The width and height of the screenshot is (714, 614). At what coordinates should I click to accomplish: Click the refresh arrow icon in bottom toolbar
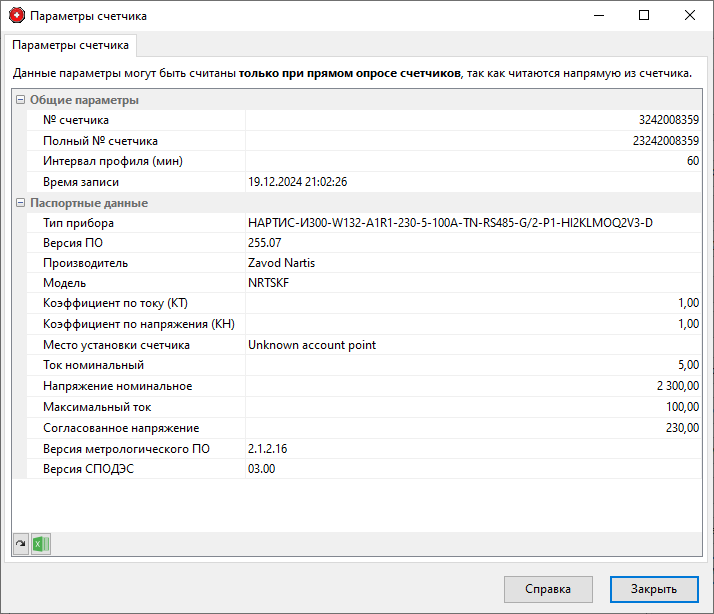pyautogui.click(x=21, y=544)
